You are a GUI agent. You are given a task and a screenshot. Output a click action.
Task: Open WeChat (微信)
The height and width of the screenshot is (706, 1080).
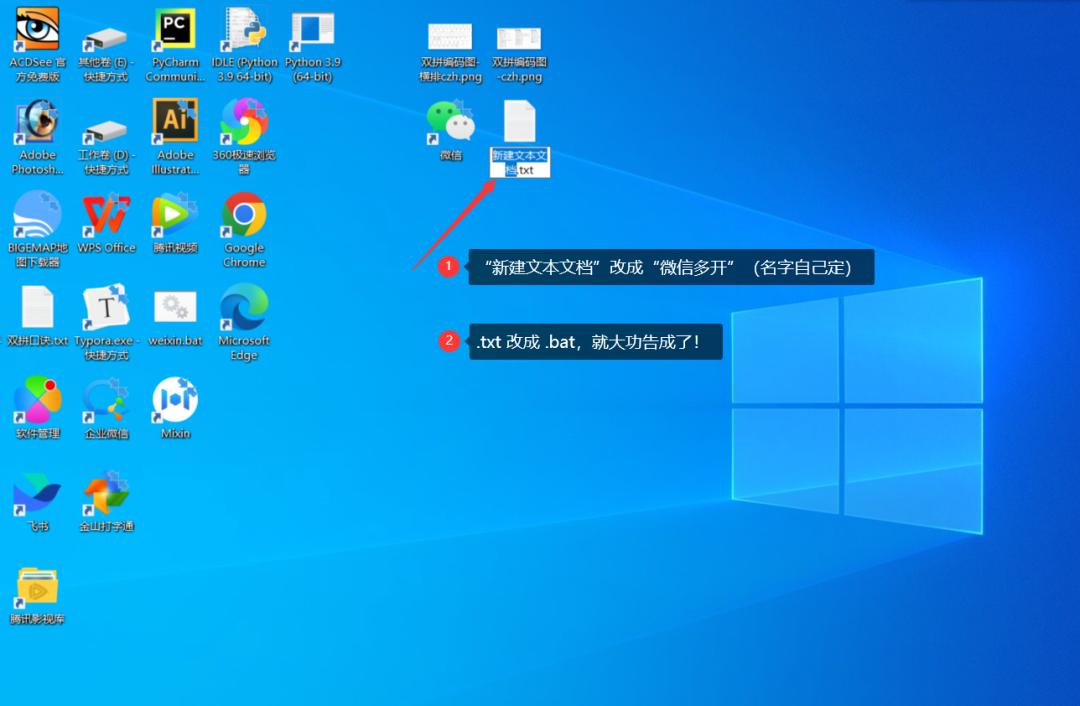pyautogui.click(x=450, y=120)
